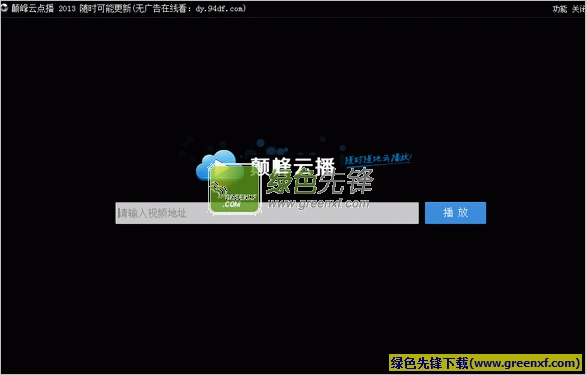Click 关闭 to close the player
586x375 pixels.
click(578, 9)
